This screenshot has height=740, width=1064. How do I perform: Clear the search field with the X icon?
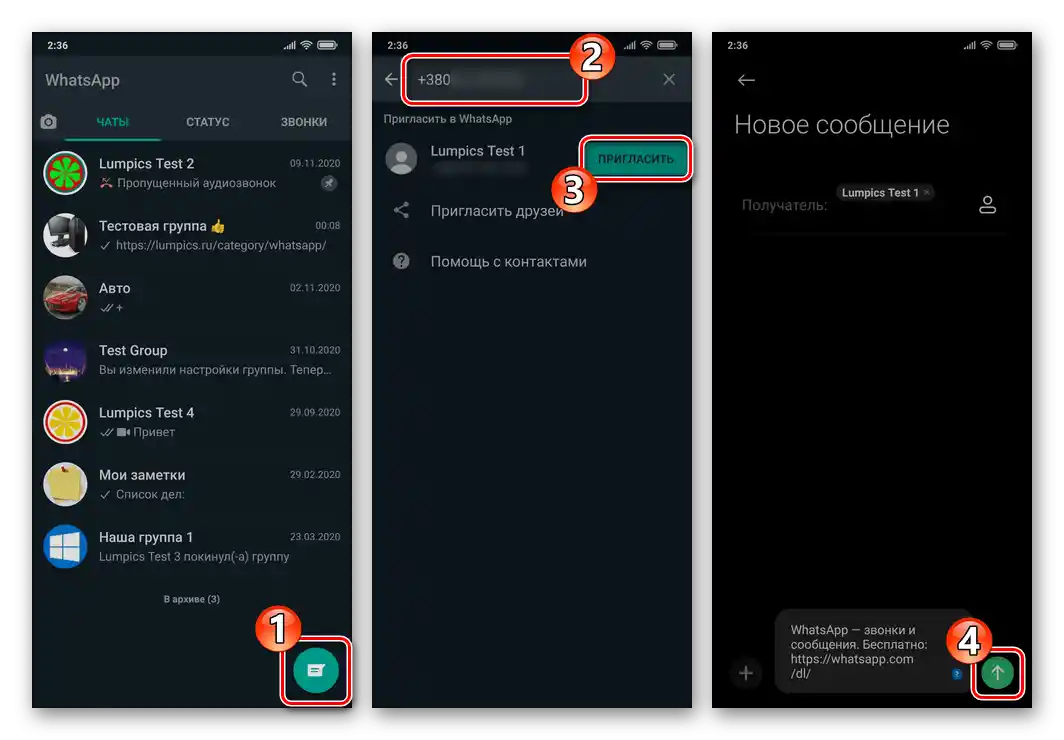(x=669, y=79)
